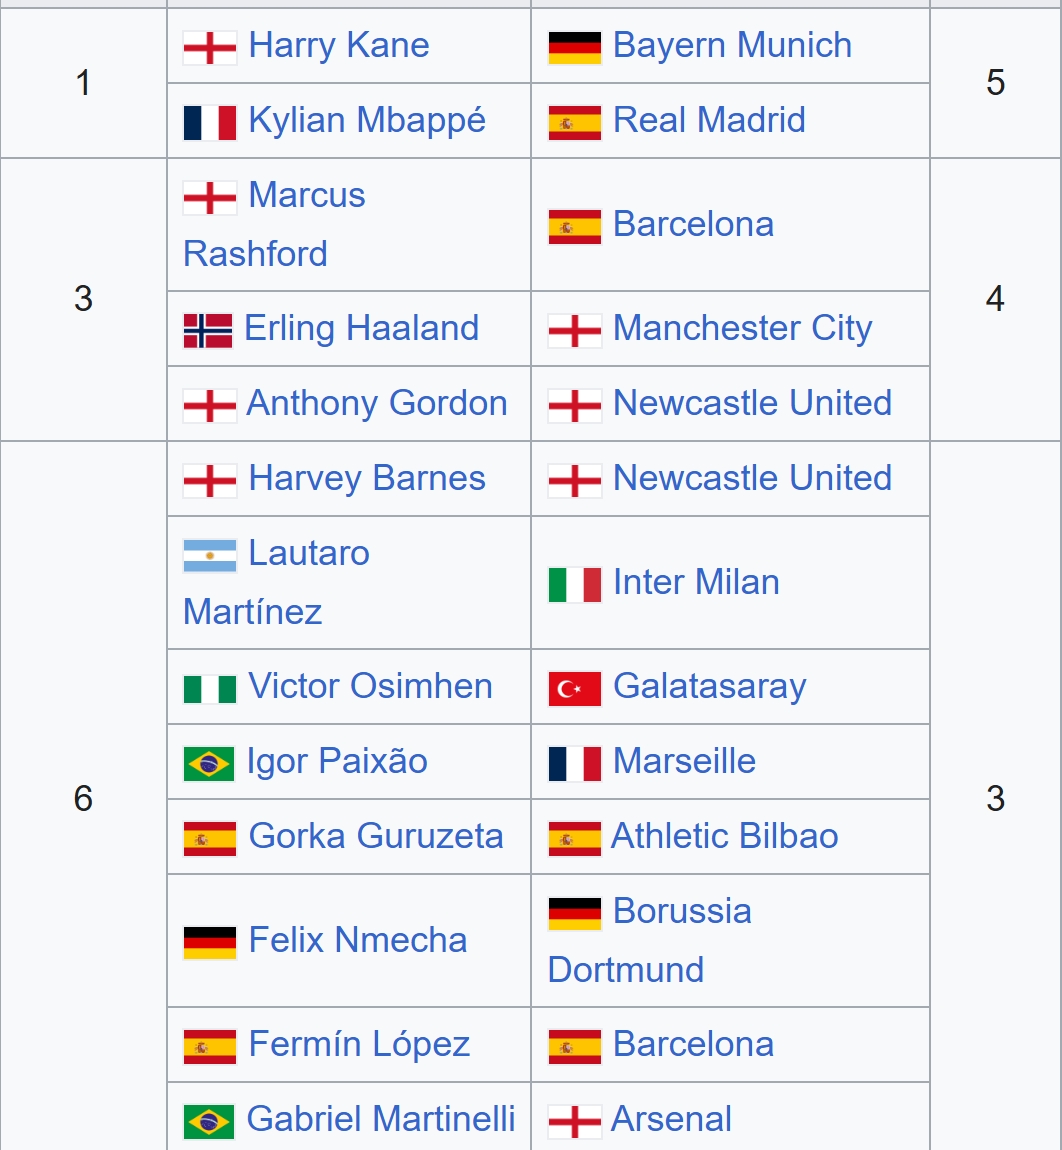
Task: Open the Athletic Bilbao club link
Action: pyautogui.click(x=724, y=836)
